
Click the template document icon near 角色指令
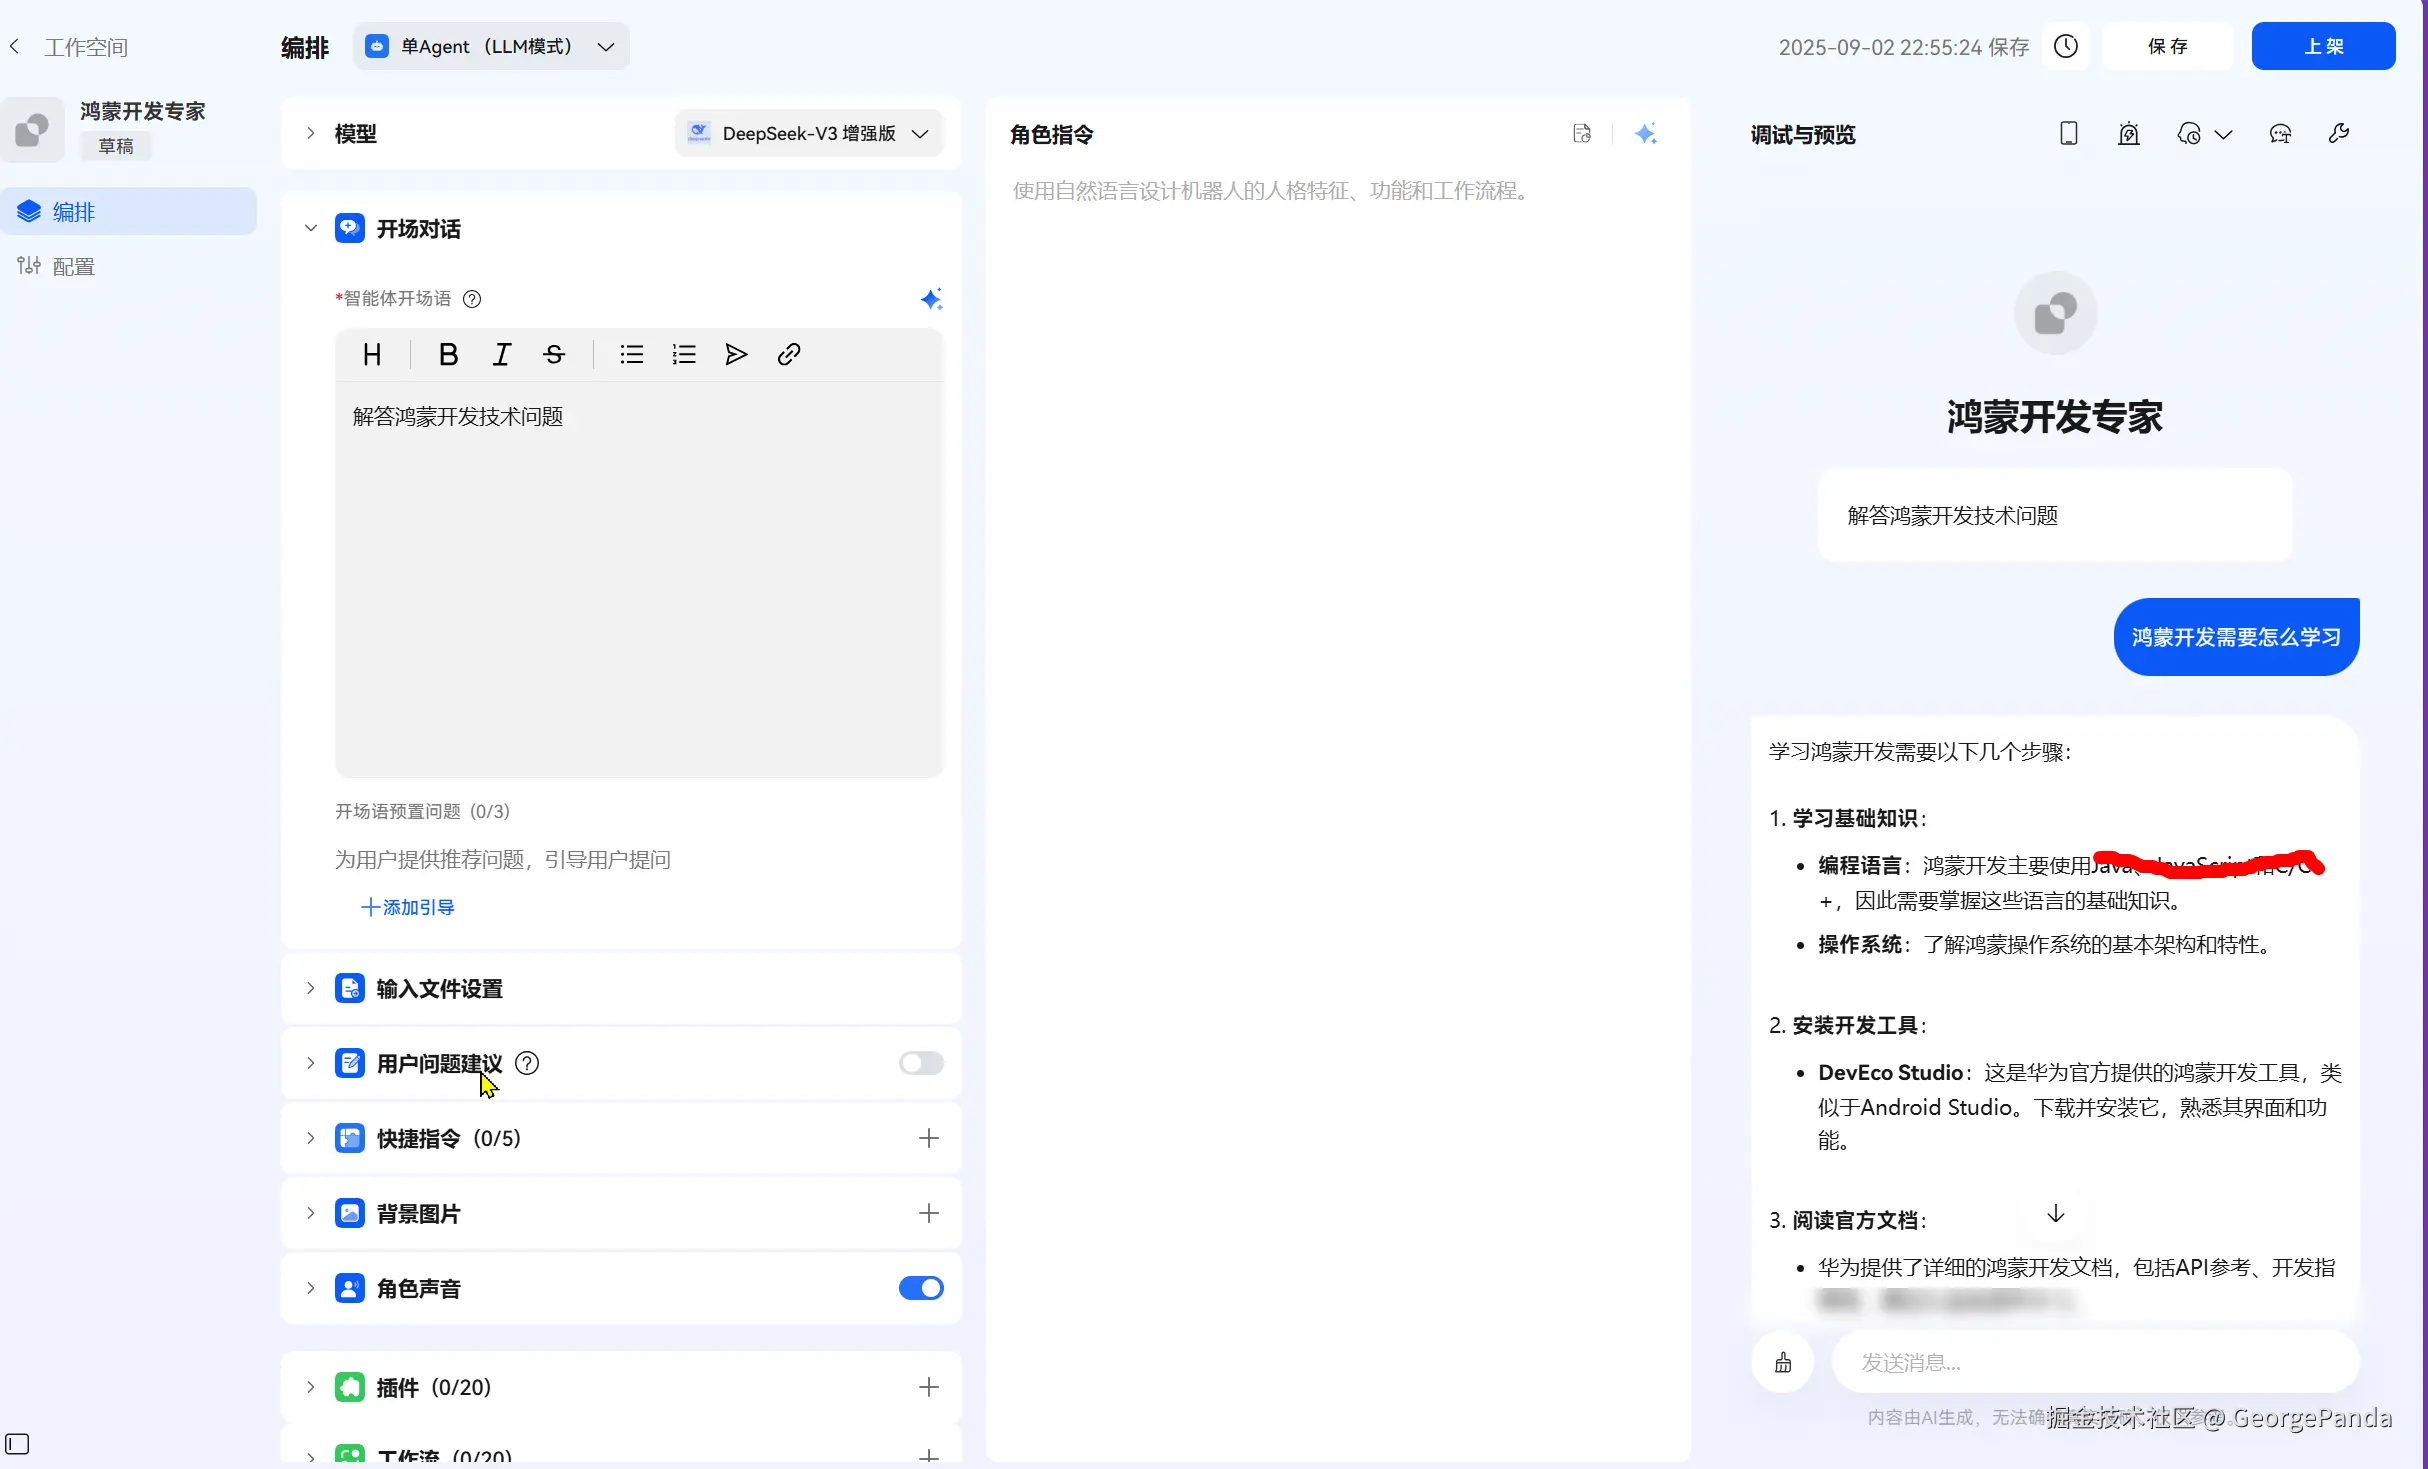point(1583,133)
